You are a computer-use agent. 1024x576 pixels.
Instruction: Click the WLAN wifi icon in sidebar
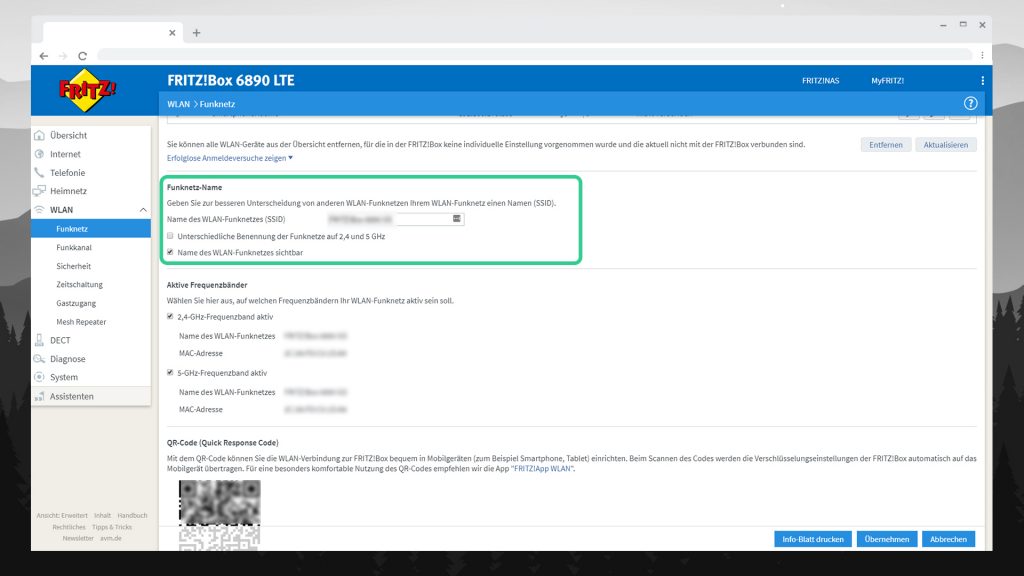tap(39, 210)
